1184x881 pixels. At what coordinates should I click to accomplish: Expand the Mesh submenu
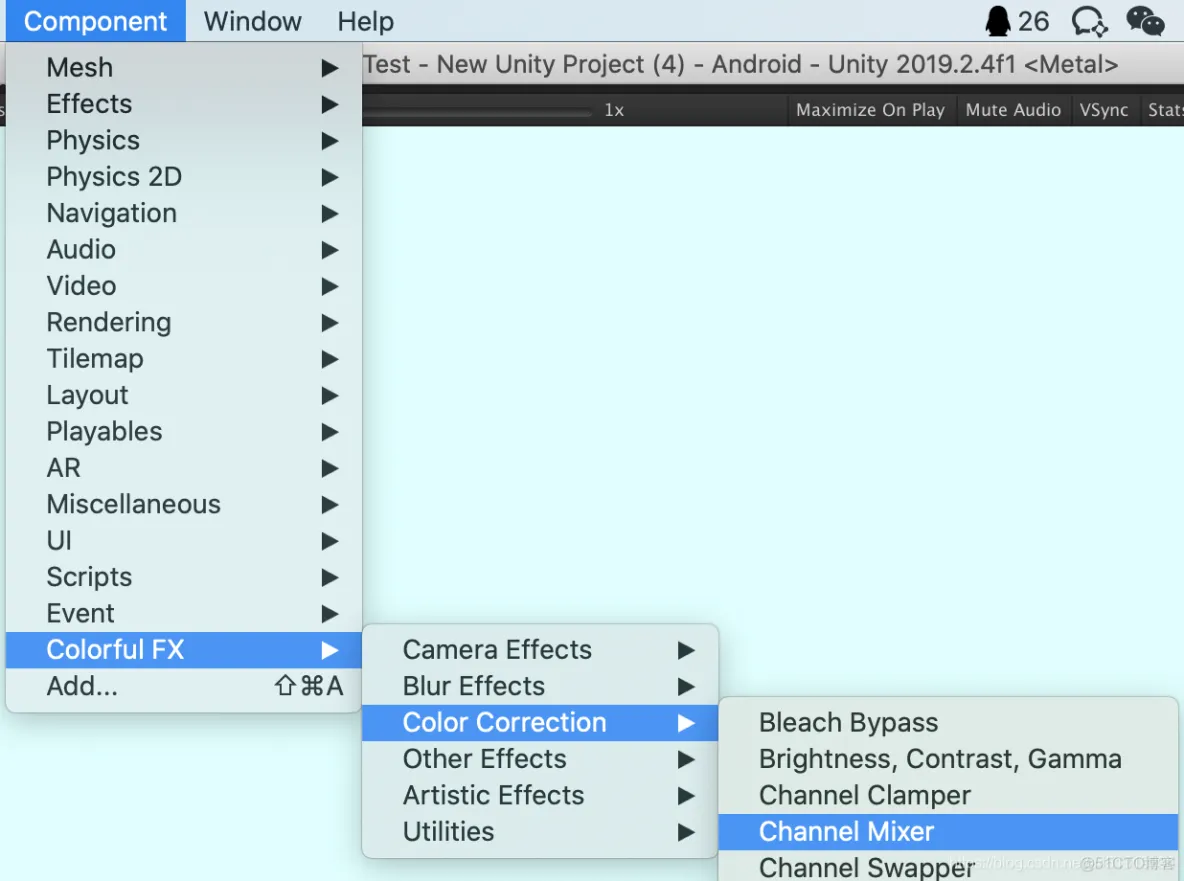click(x=183, y=67)
